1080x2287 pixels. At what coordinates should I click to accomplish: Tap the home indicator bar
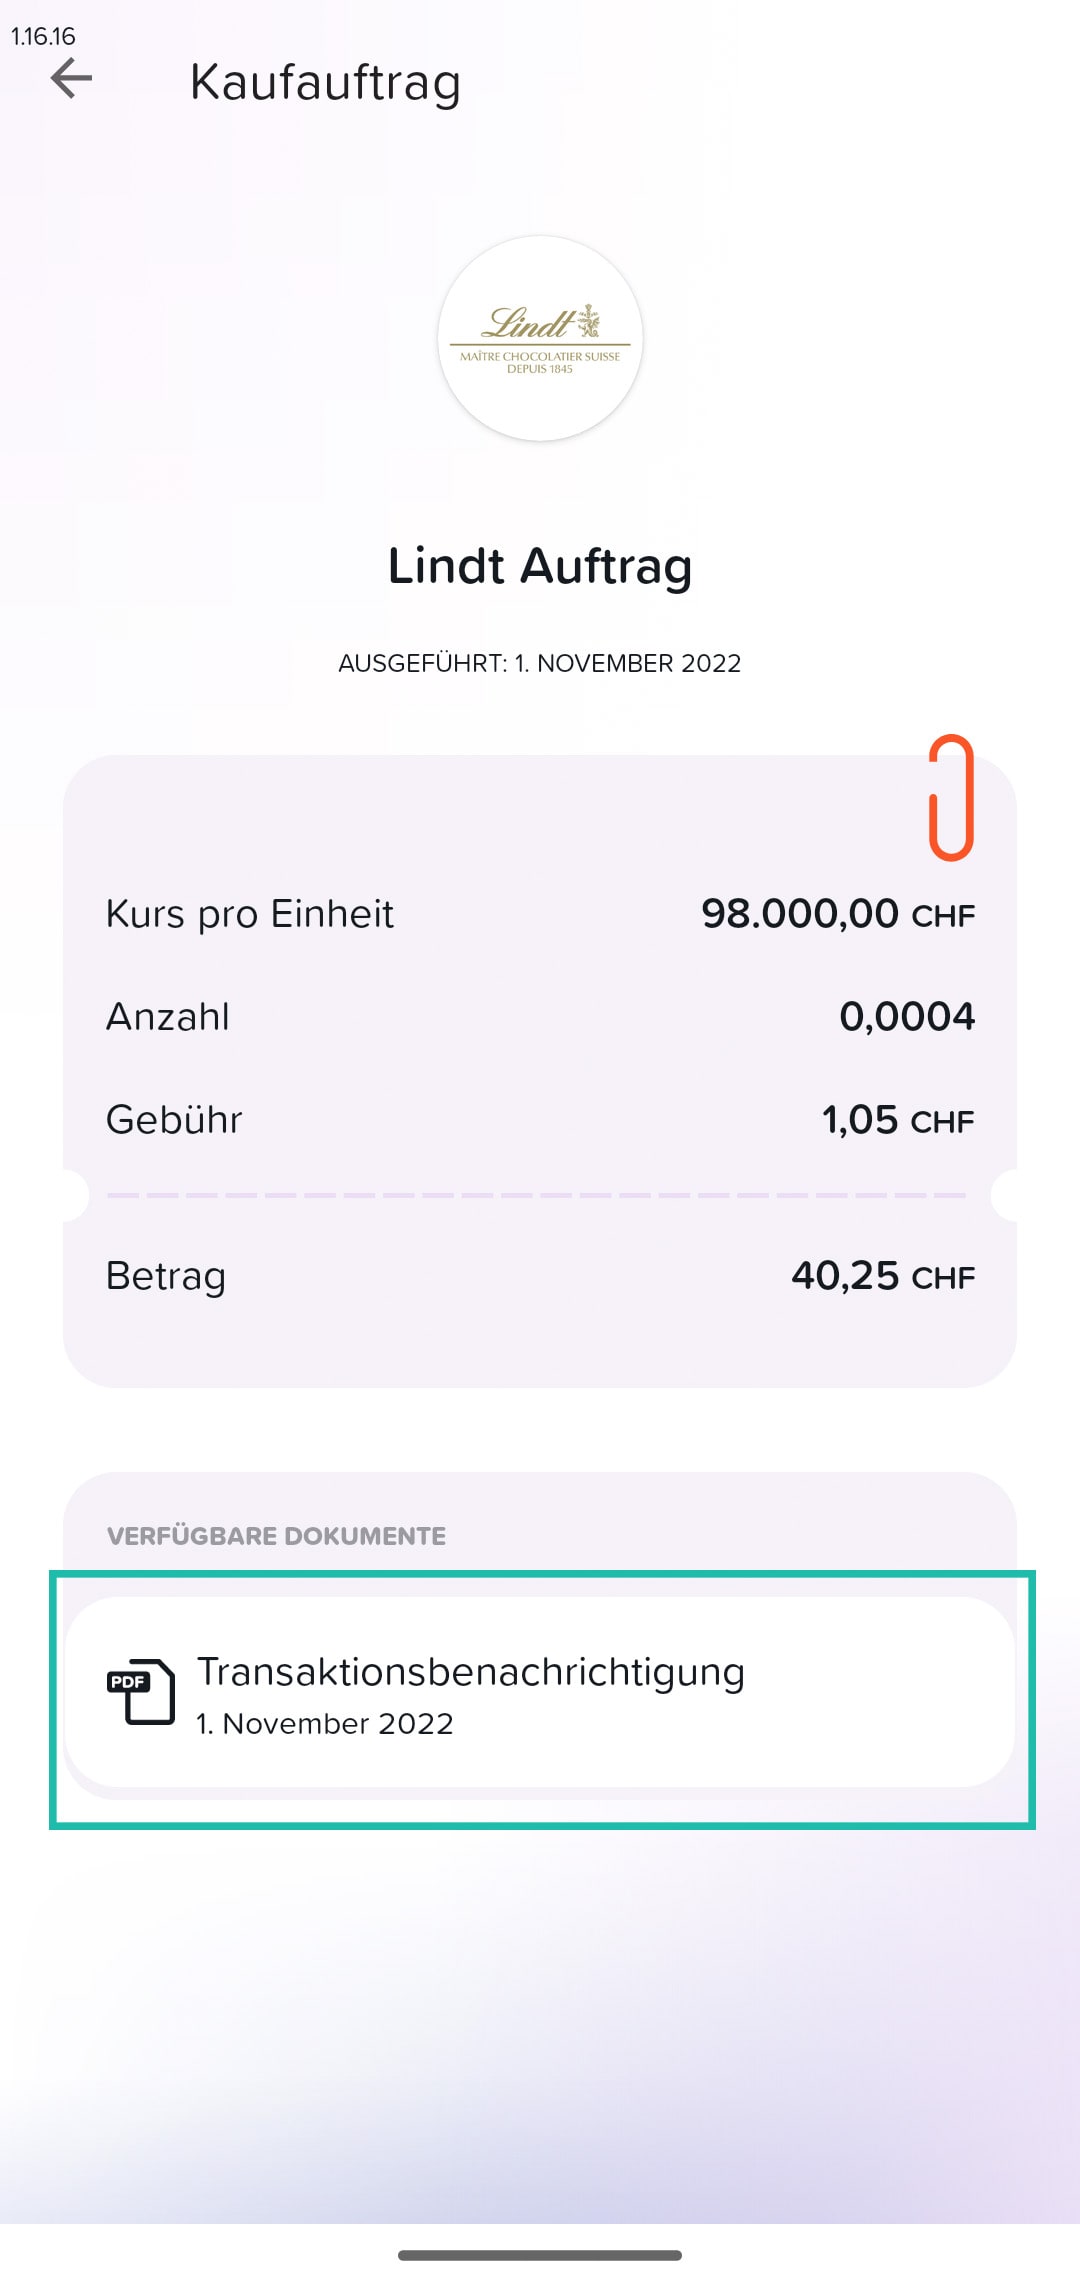tap(540, 2255)
